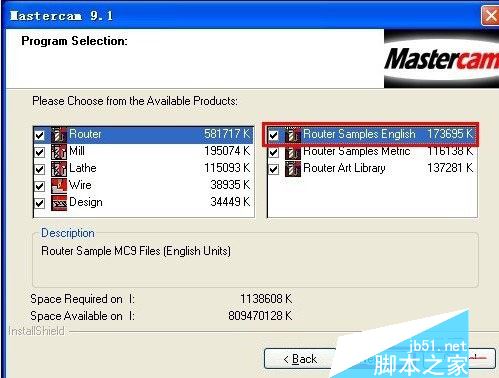Click the Router product icon

(x=59, y=135)
